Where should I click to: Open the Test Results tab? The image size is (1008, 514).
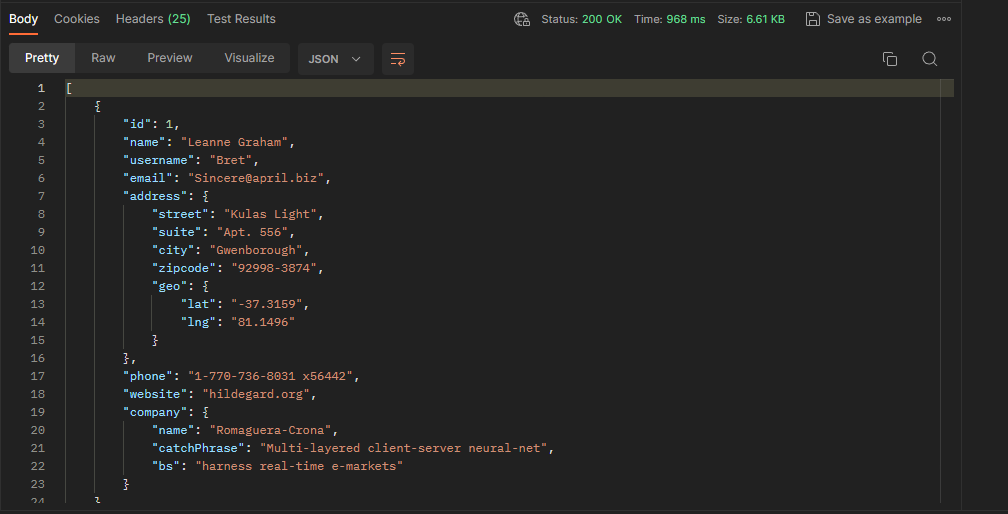[x=241, y=19]
